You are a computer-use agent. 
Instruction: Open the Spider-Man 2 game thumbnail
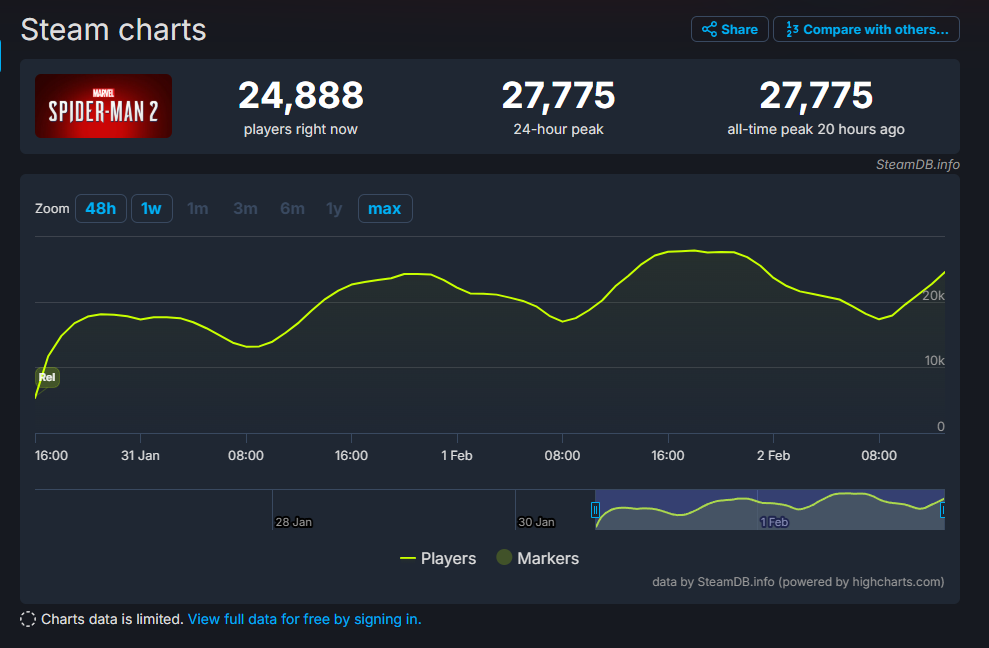(x=103, y=106)
